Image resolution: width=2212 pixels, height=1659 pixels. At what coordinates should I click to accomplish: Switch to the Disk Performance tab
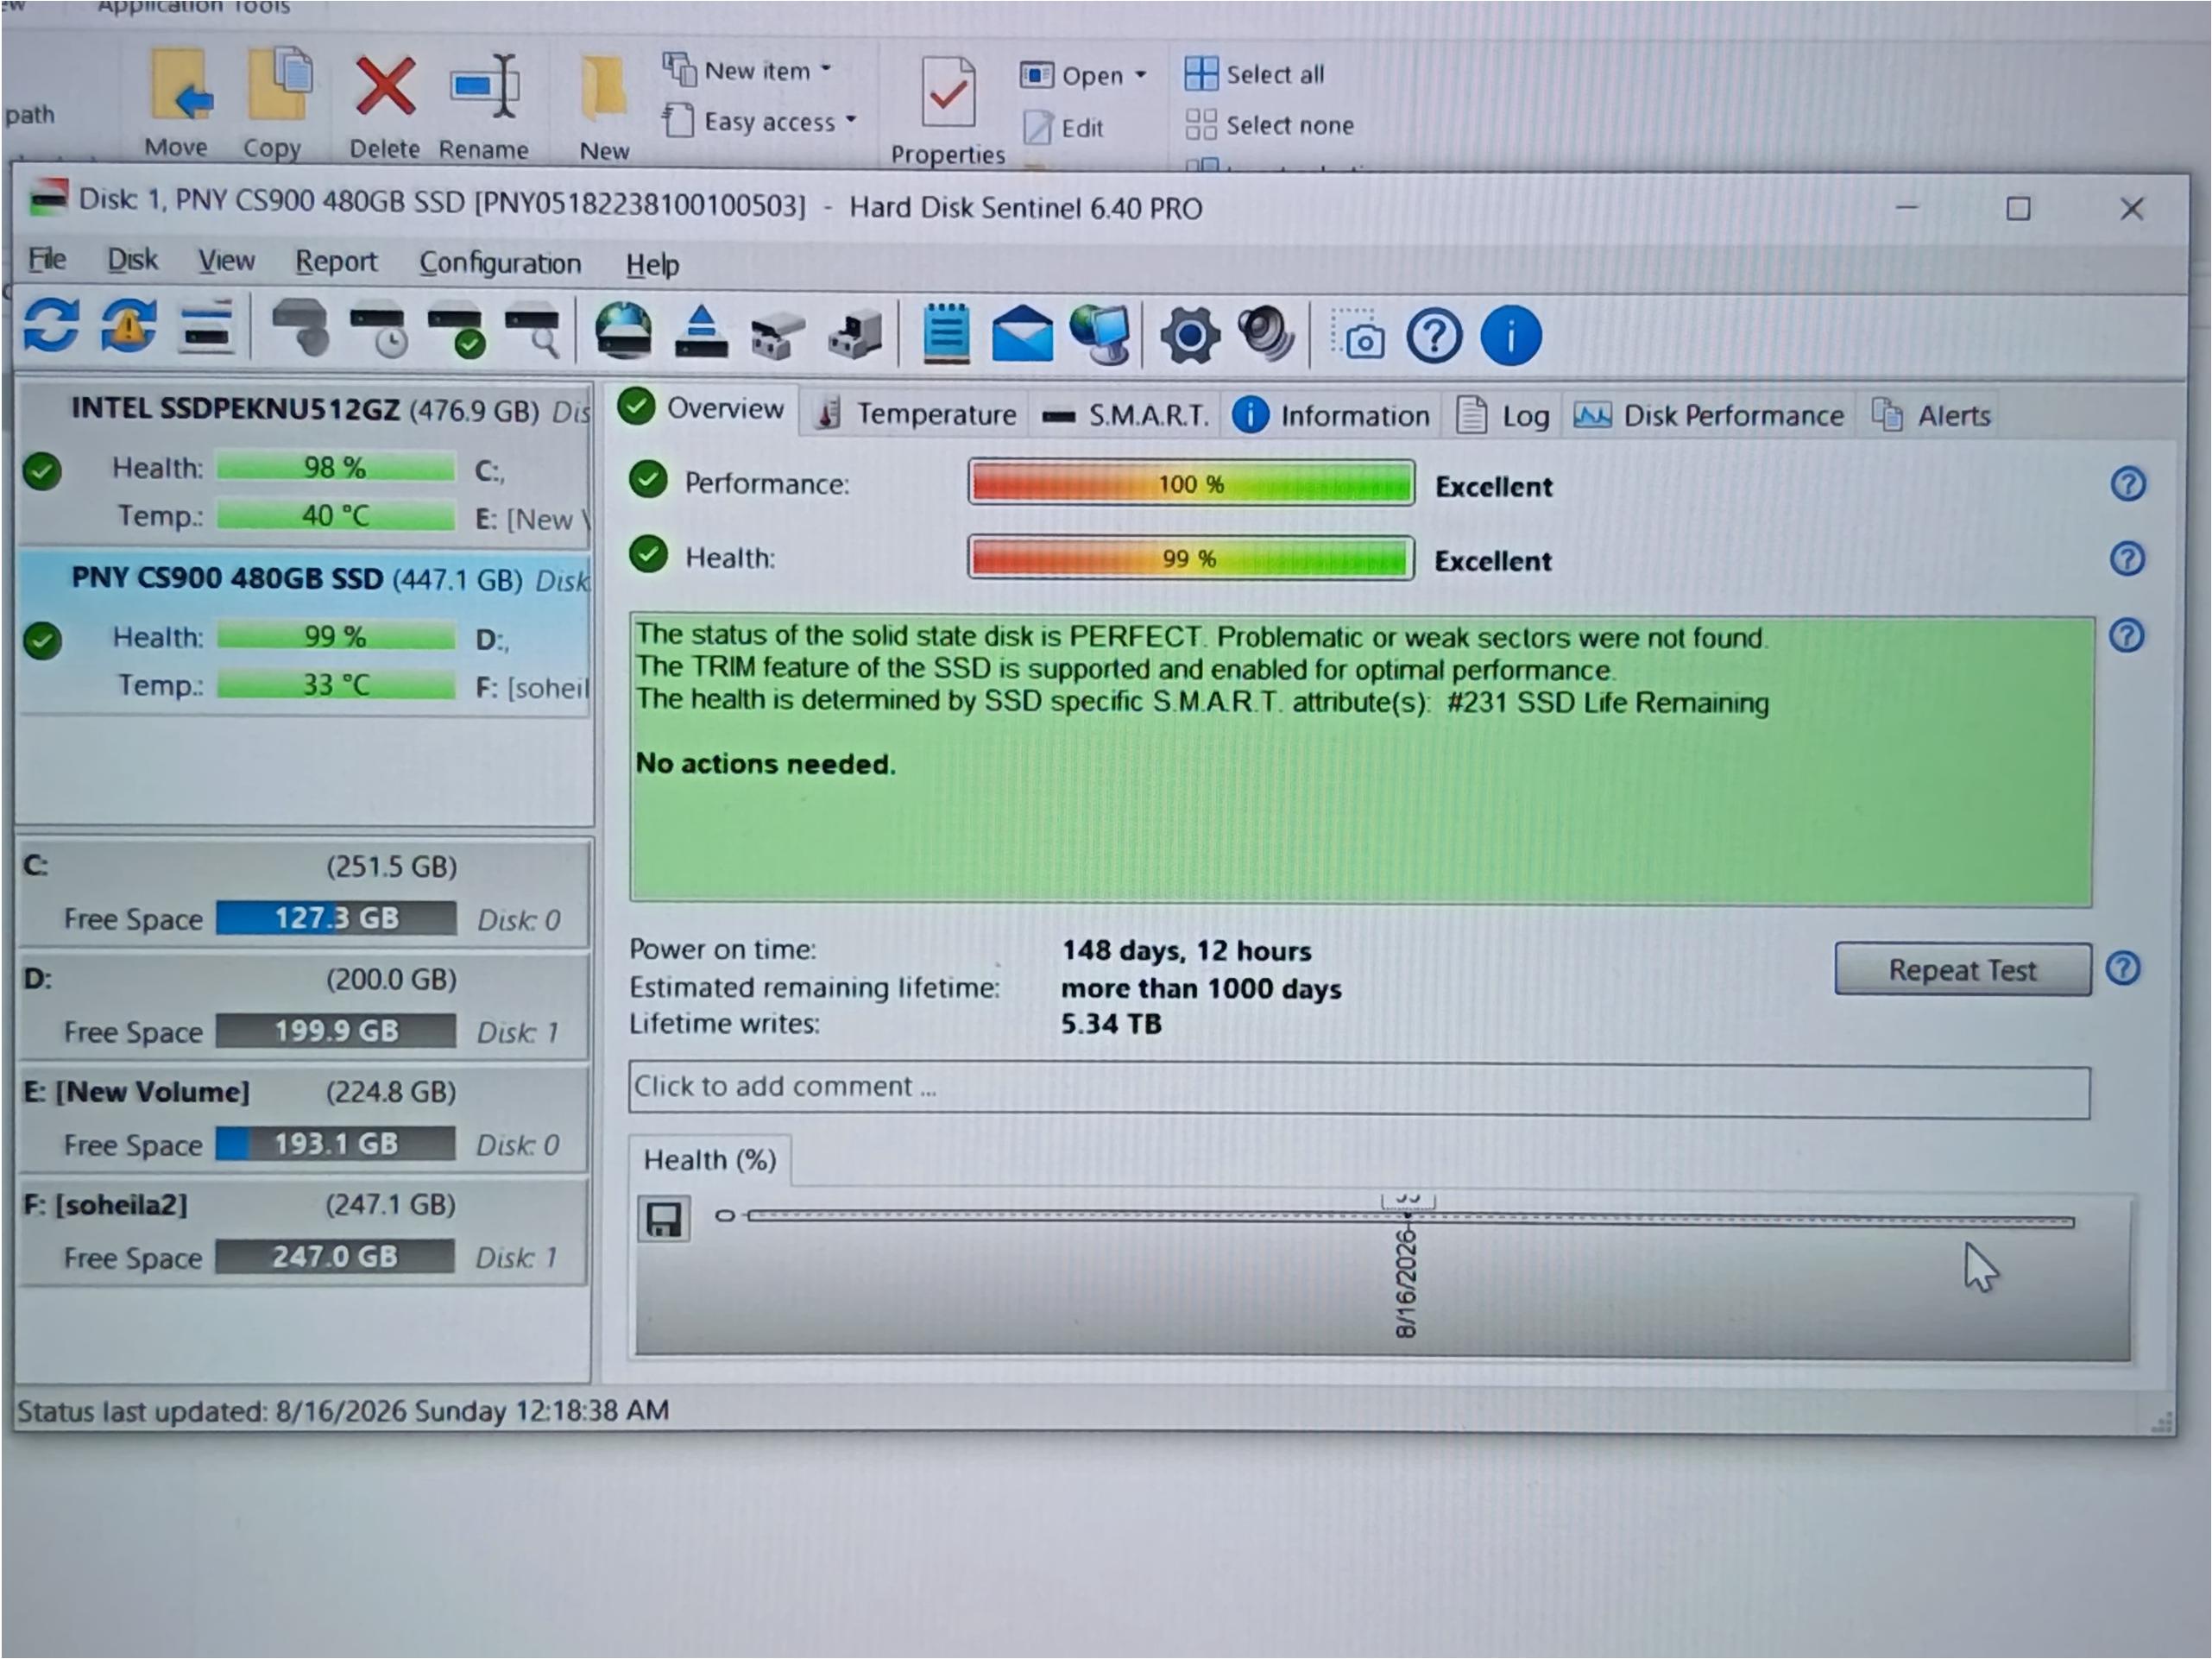pos(1709,415)
